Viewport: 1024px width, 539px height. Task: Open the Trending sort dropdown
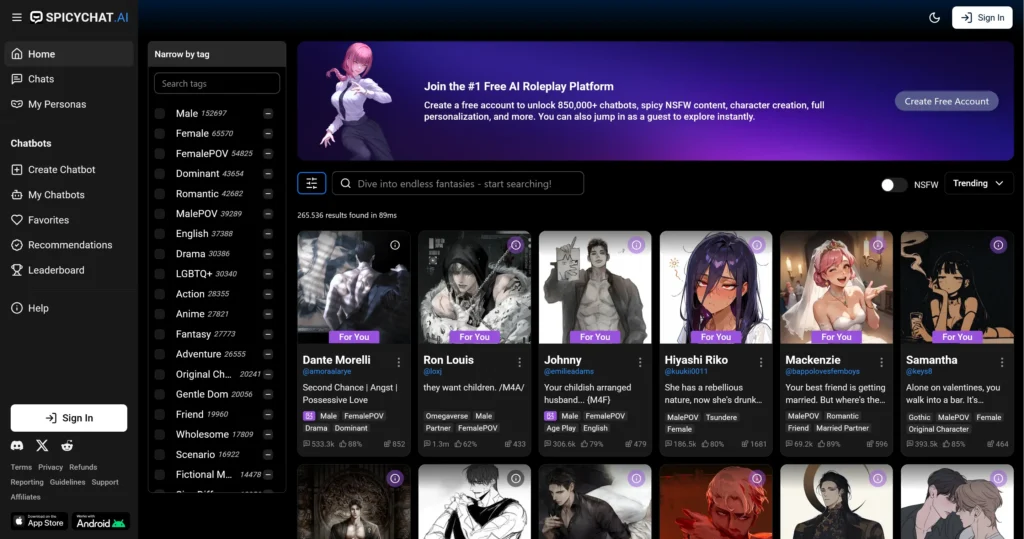point(978,184)
